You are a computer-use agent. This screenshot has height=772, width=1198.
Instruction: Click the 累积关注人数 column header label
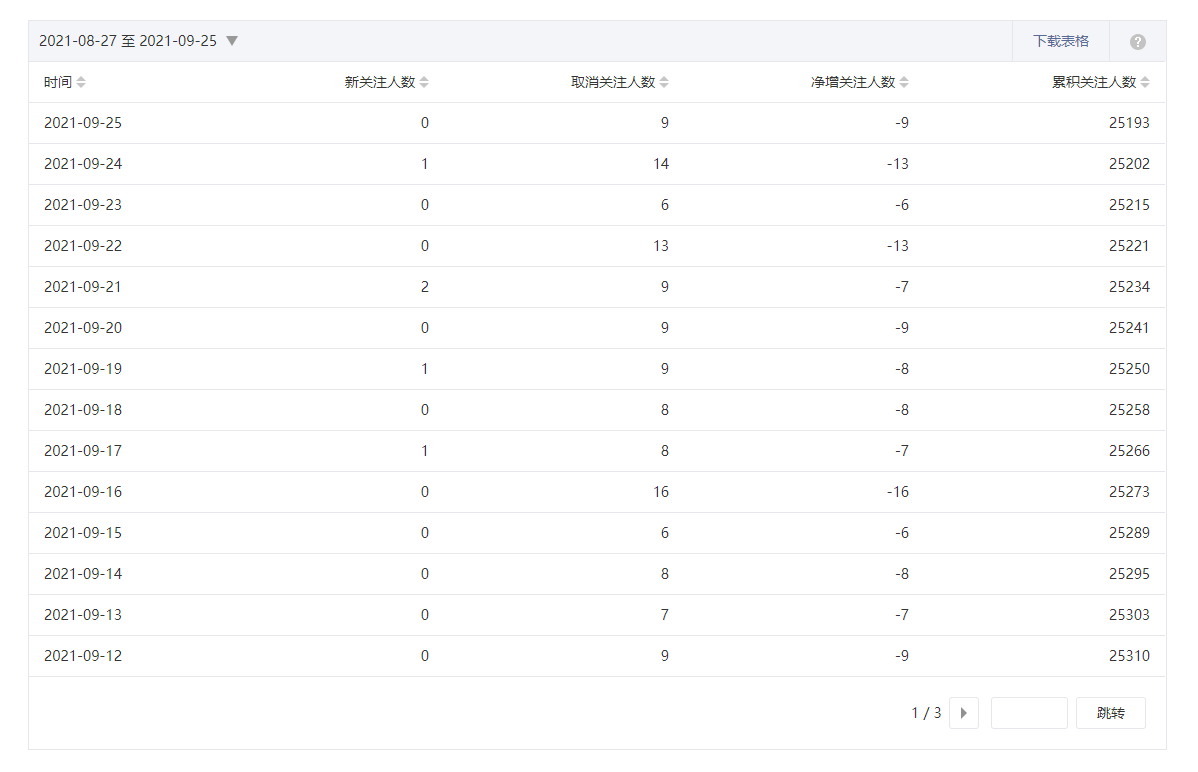click(x=1094, y=82)
